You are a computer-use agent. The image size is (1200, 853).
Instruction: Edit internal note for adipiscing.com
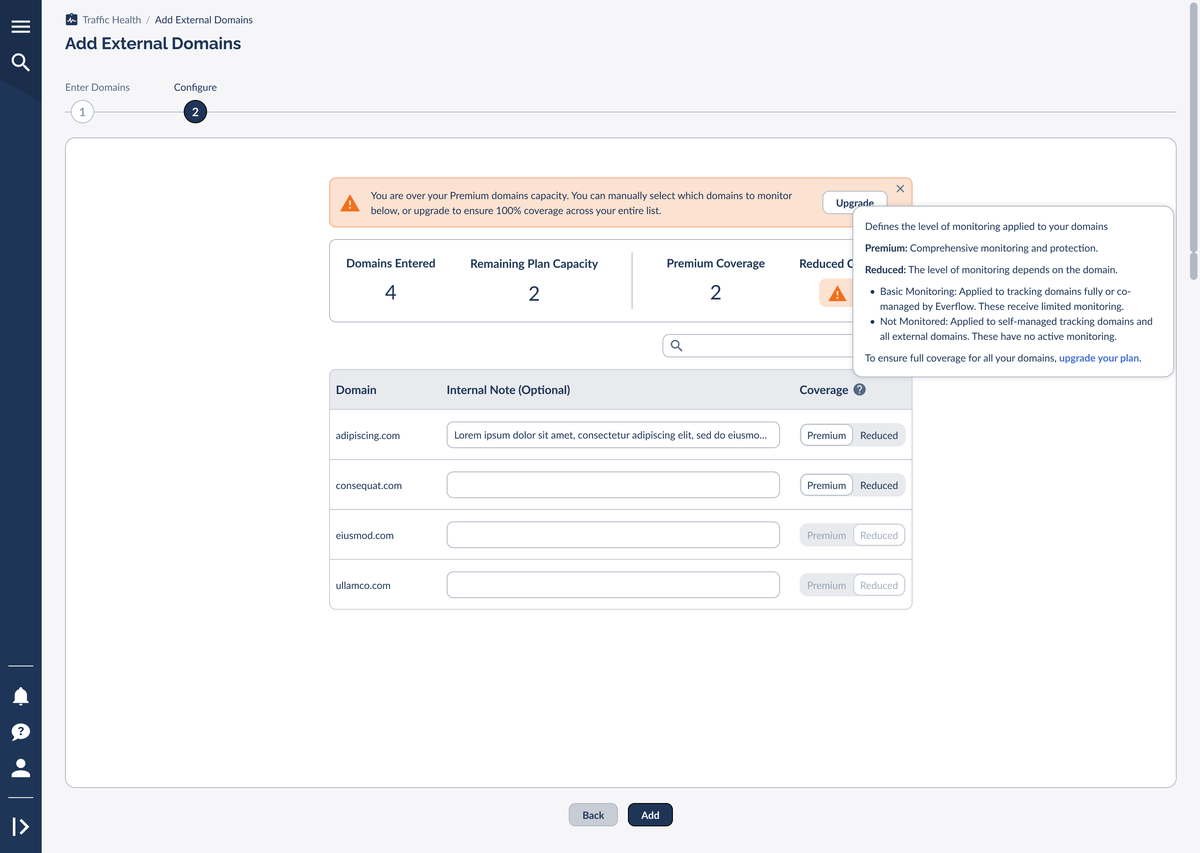613,435
